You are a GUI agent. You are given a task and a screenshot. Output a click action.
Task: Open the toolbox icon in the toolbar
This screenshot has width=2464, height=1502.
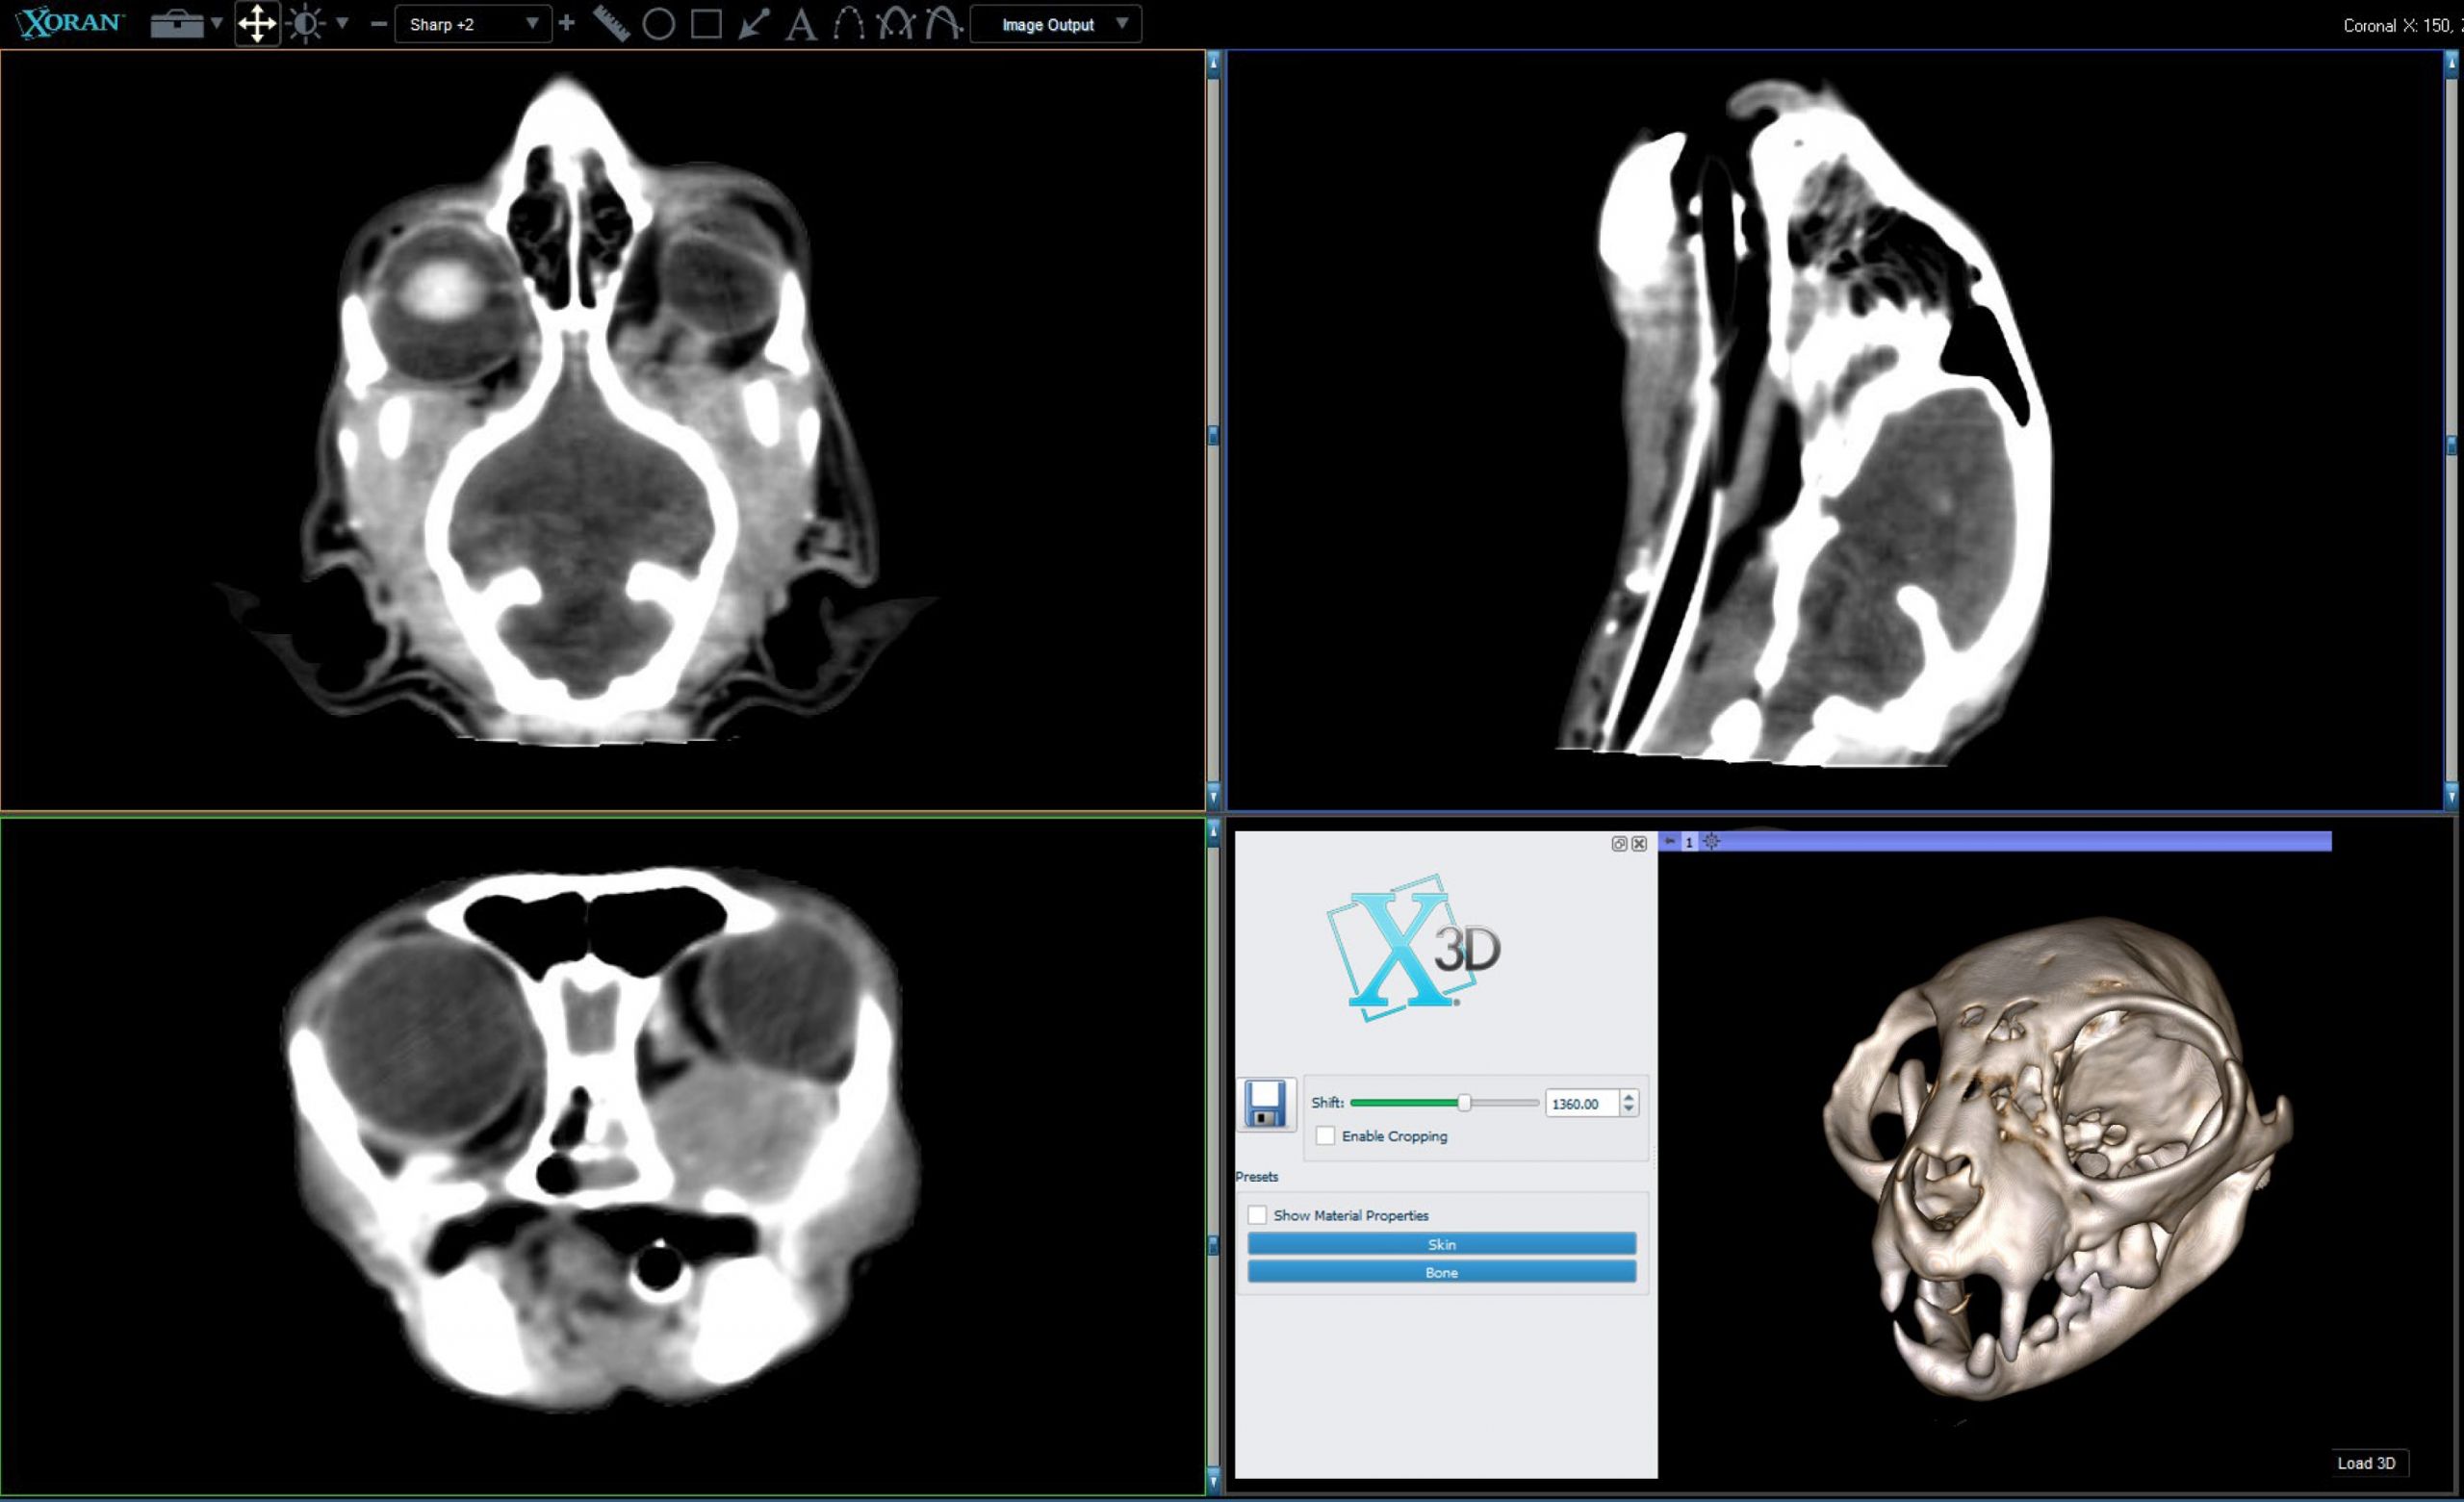point(176,24)
